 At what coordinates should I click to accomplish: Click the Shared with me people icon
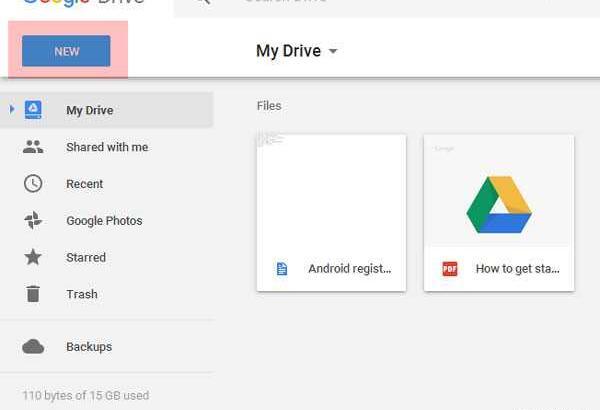33,147
